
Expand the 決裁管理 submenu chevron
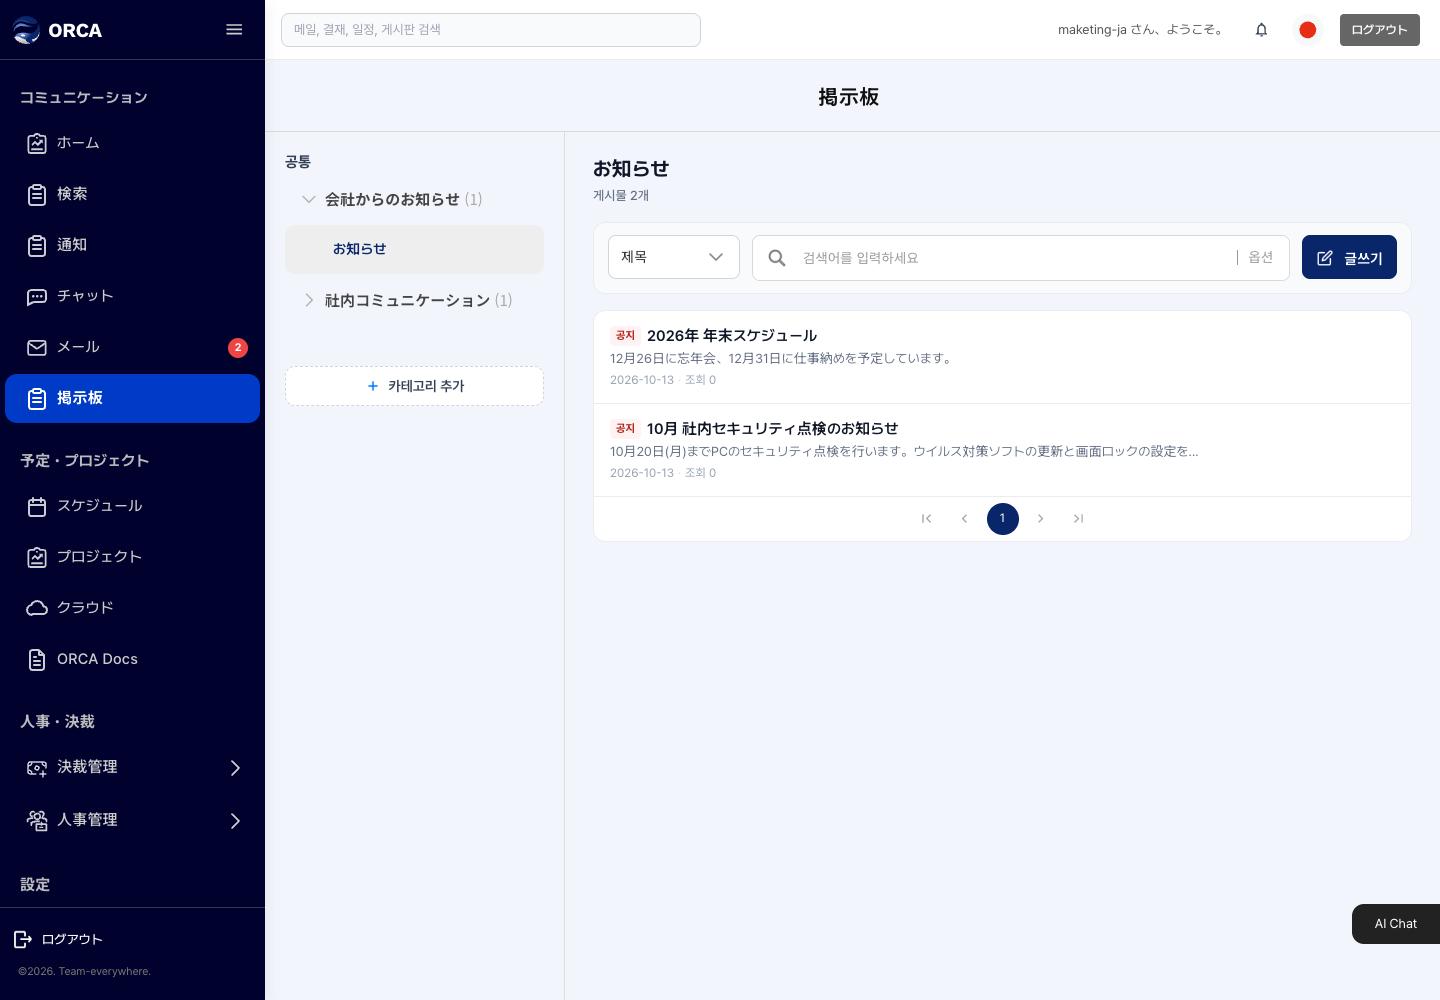(x=236, y=768)
